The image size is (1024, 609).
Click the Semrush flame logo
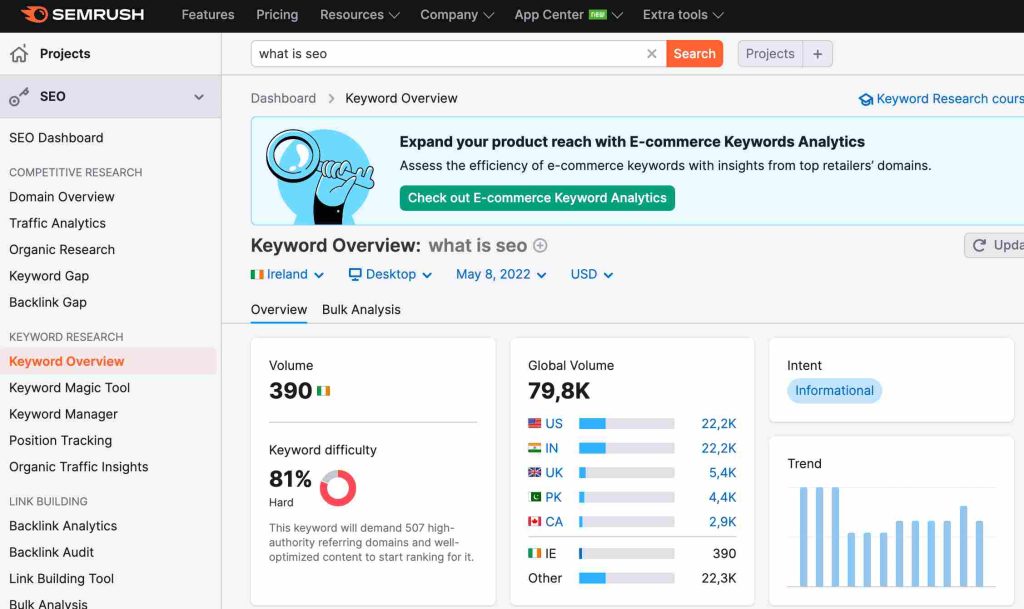34,14
